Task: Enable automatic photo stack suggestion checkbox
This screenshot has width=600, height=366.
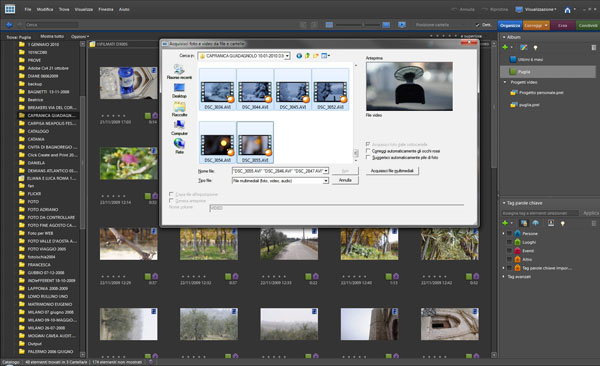Action: point(368,157)
